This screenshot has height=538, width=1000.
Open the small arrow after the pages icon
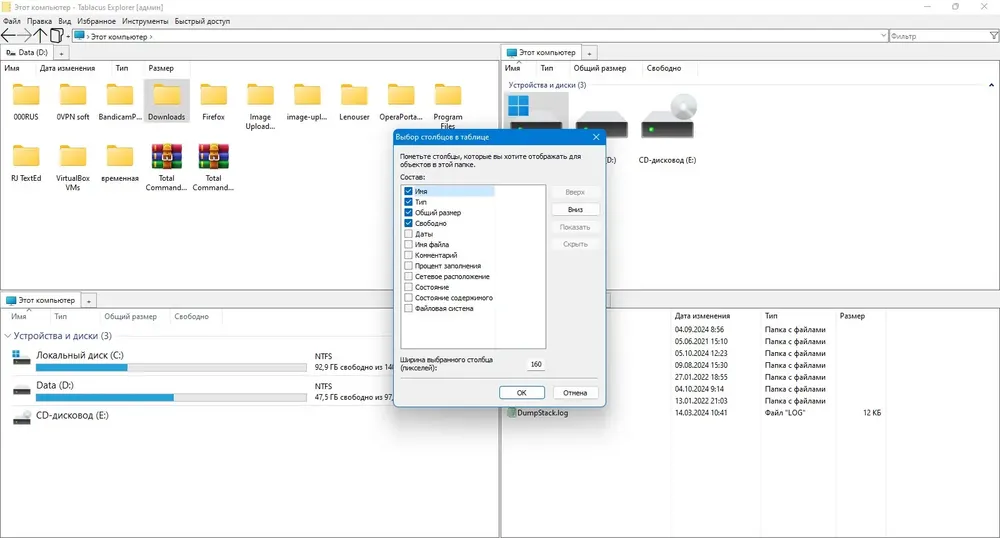68,36
